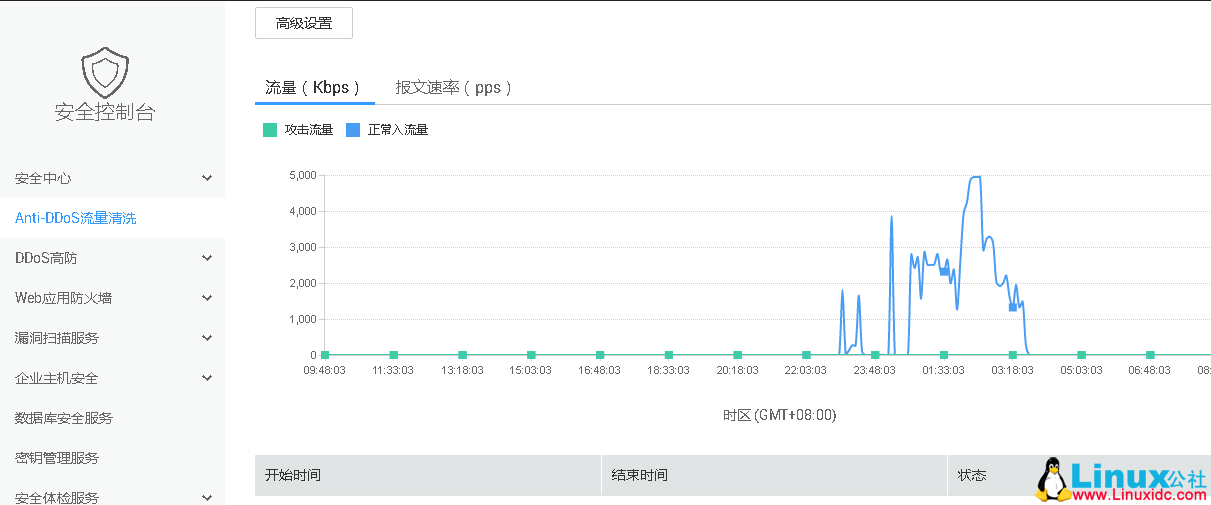The height and width of the screenshot is (505, 1211).
Task: Click attack traffic marker at 16:48:03
Action: 600,355
